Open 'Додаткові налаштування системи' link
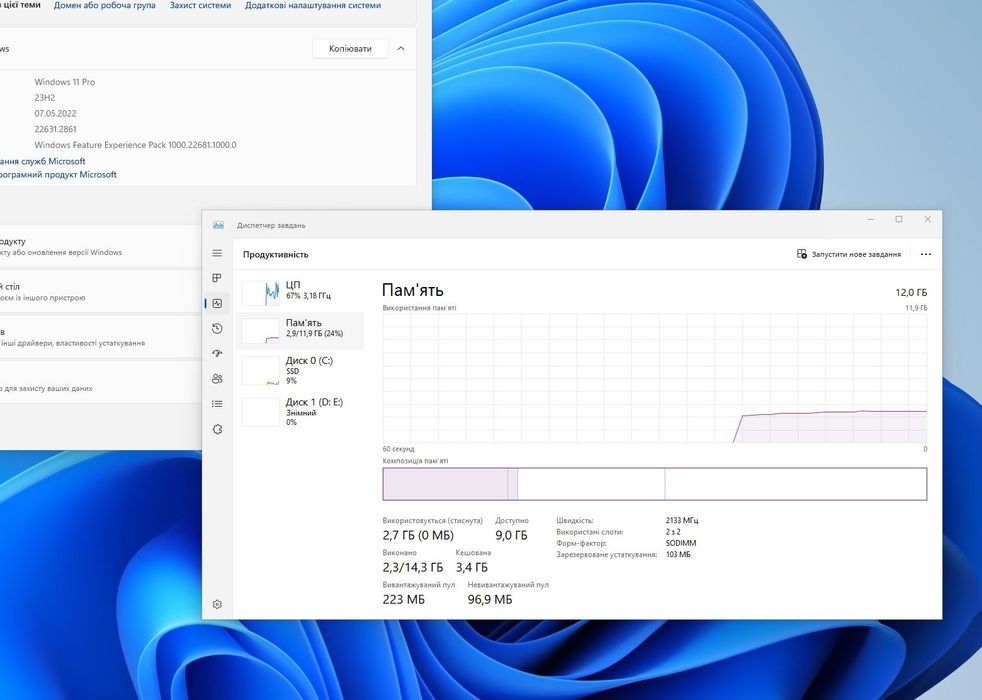Image resolution: width=982 pixels, height=700 pixels. 313,5
